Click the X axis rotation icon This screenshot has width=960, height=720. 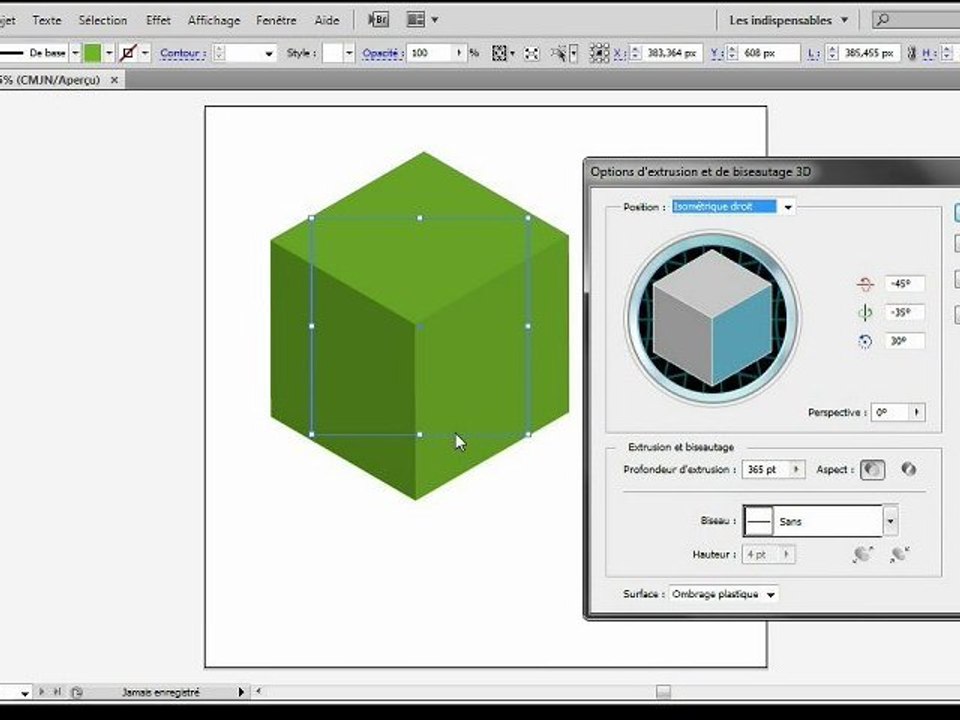pyautogui.click(x=864, y=284)
